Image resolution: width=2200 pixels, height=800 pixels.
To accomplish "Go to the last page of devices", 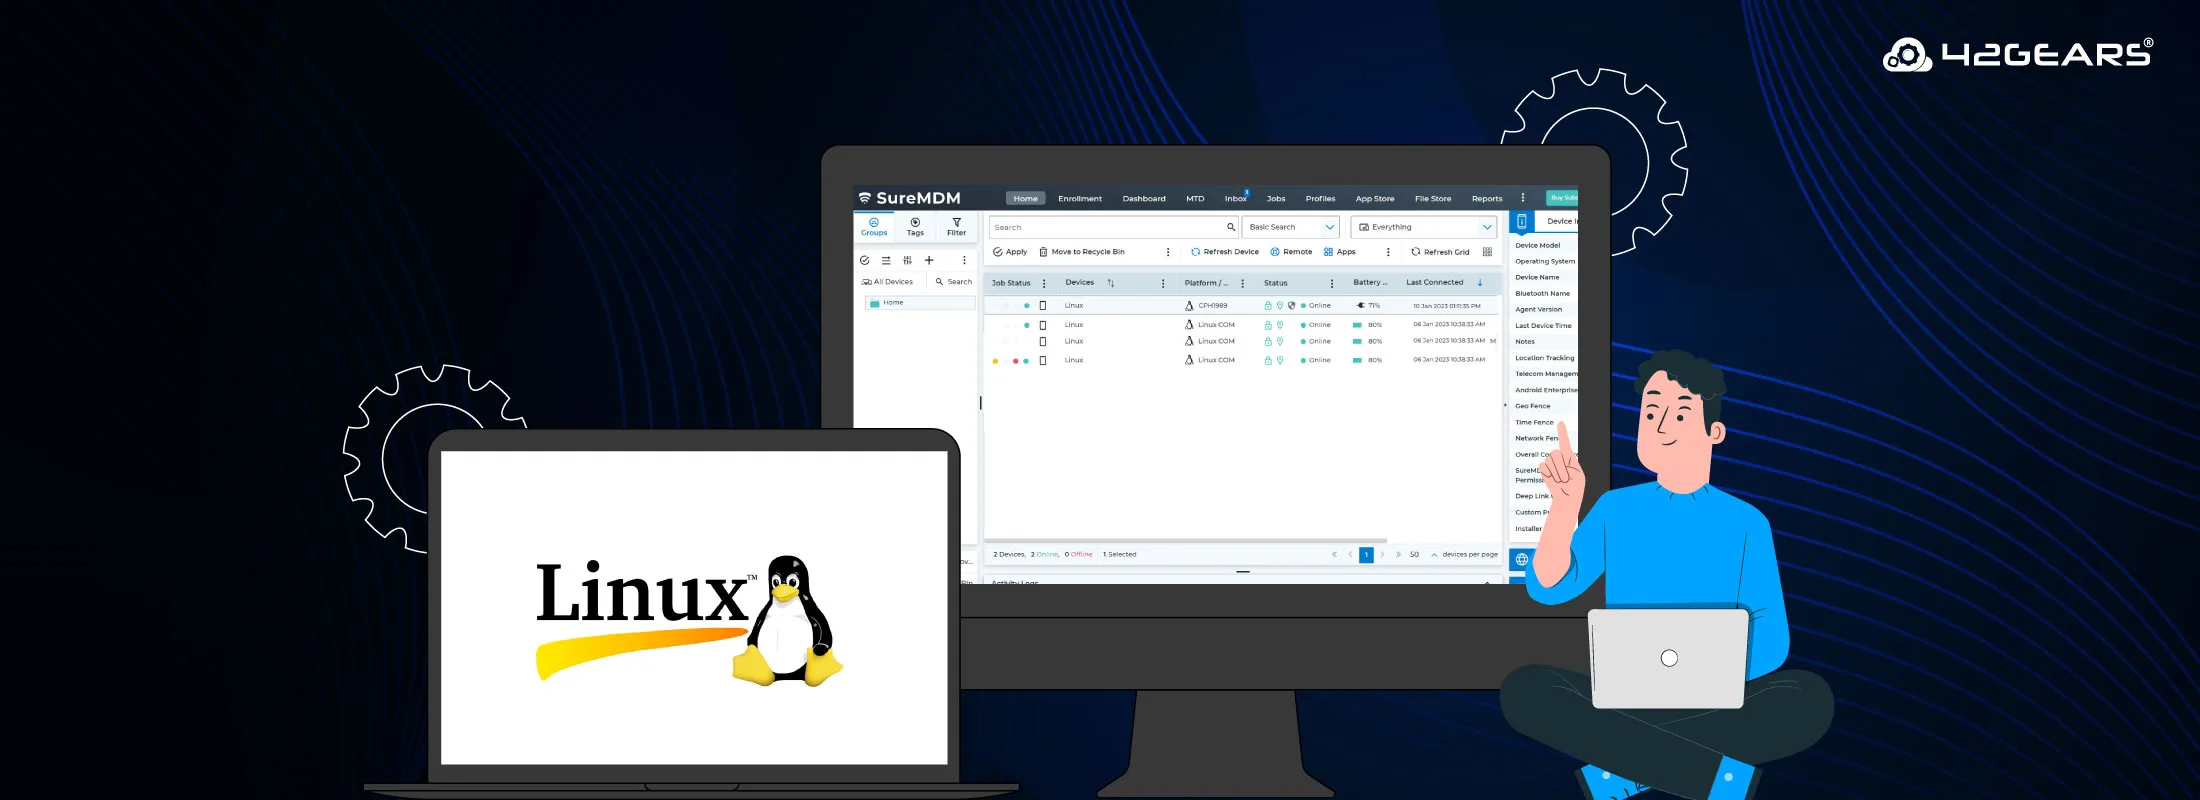I will click(1398, 554).
